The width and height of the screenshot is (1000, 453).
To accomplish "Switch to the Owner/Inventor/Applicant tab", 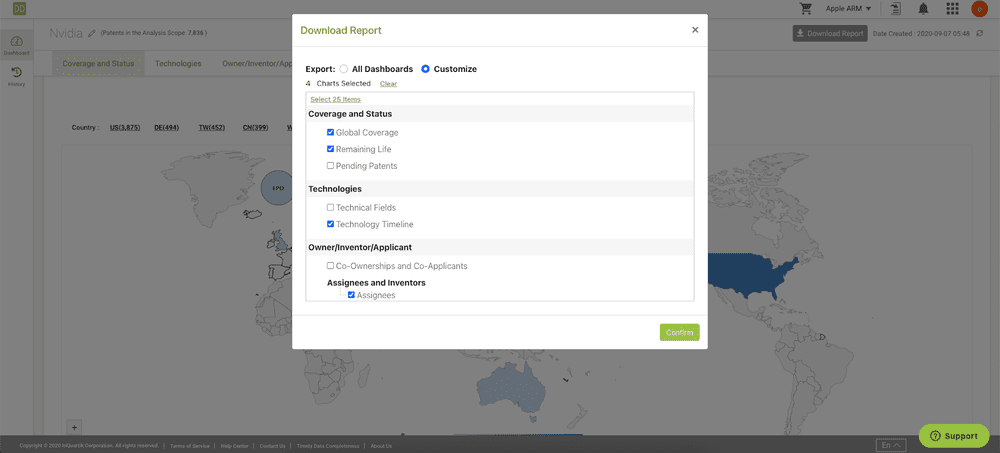I will click(x=257, y=64).
